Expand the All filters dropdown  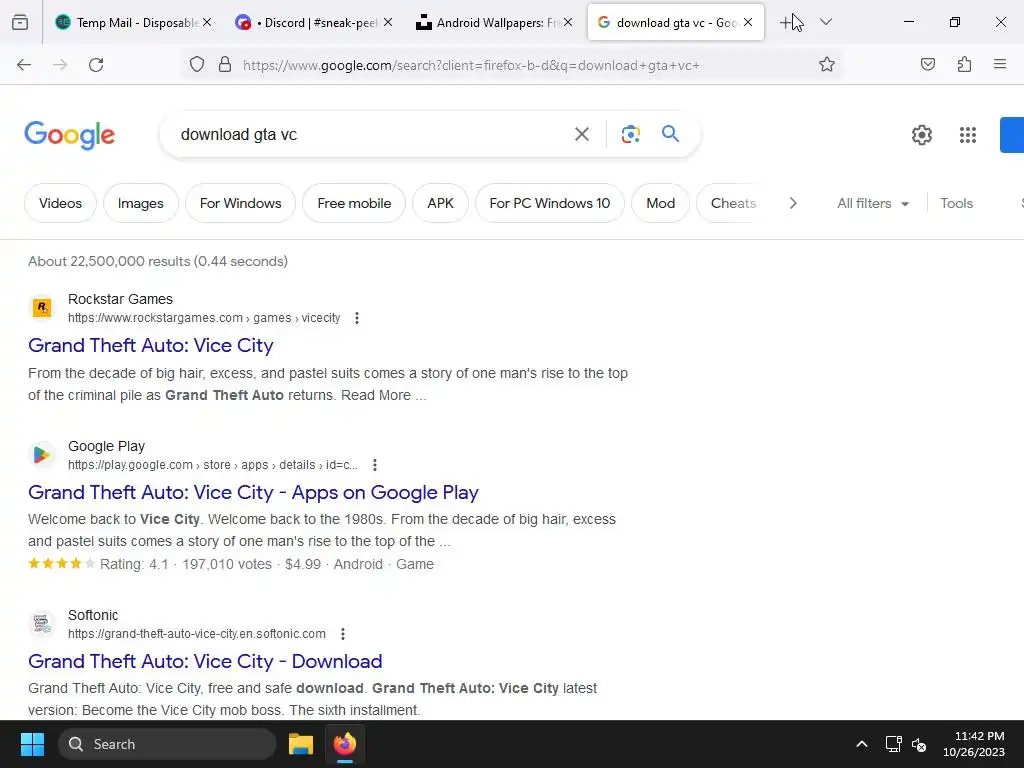coord(873,203)
